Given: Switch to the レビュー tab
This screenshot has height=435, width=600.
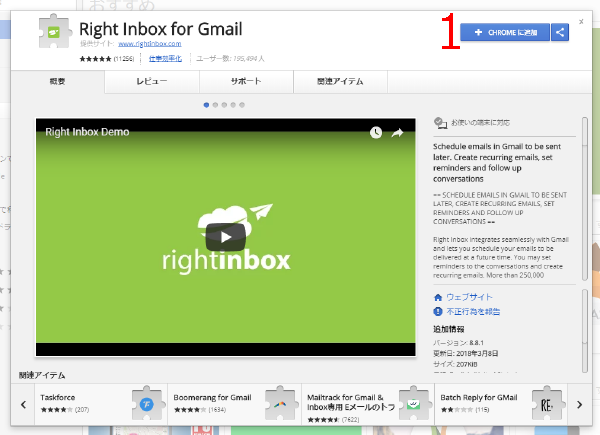Looking at the screenshot, I should tap(152, 81).
